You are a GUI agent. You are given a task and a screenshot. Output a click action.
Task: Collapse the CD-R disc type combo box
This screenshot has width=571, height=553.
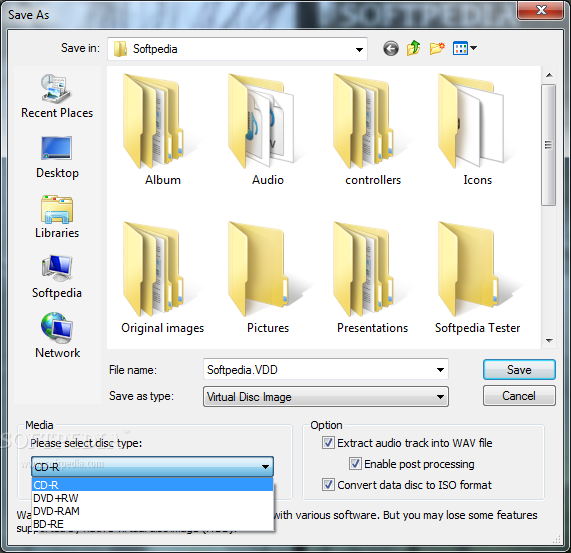coord(152,466)
